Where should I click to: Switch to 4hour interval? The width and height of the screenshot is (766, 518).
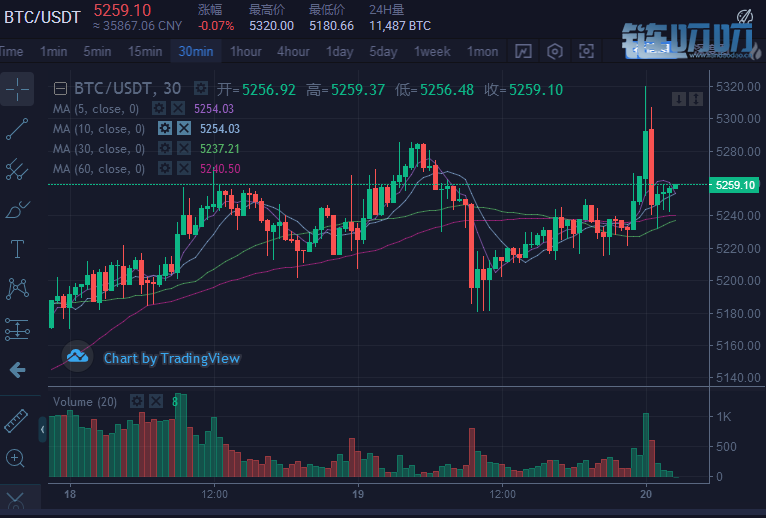(293, 51)
